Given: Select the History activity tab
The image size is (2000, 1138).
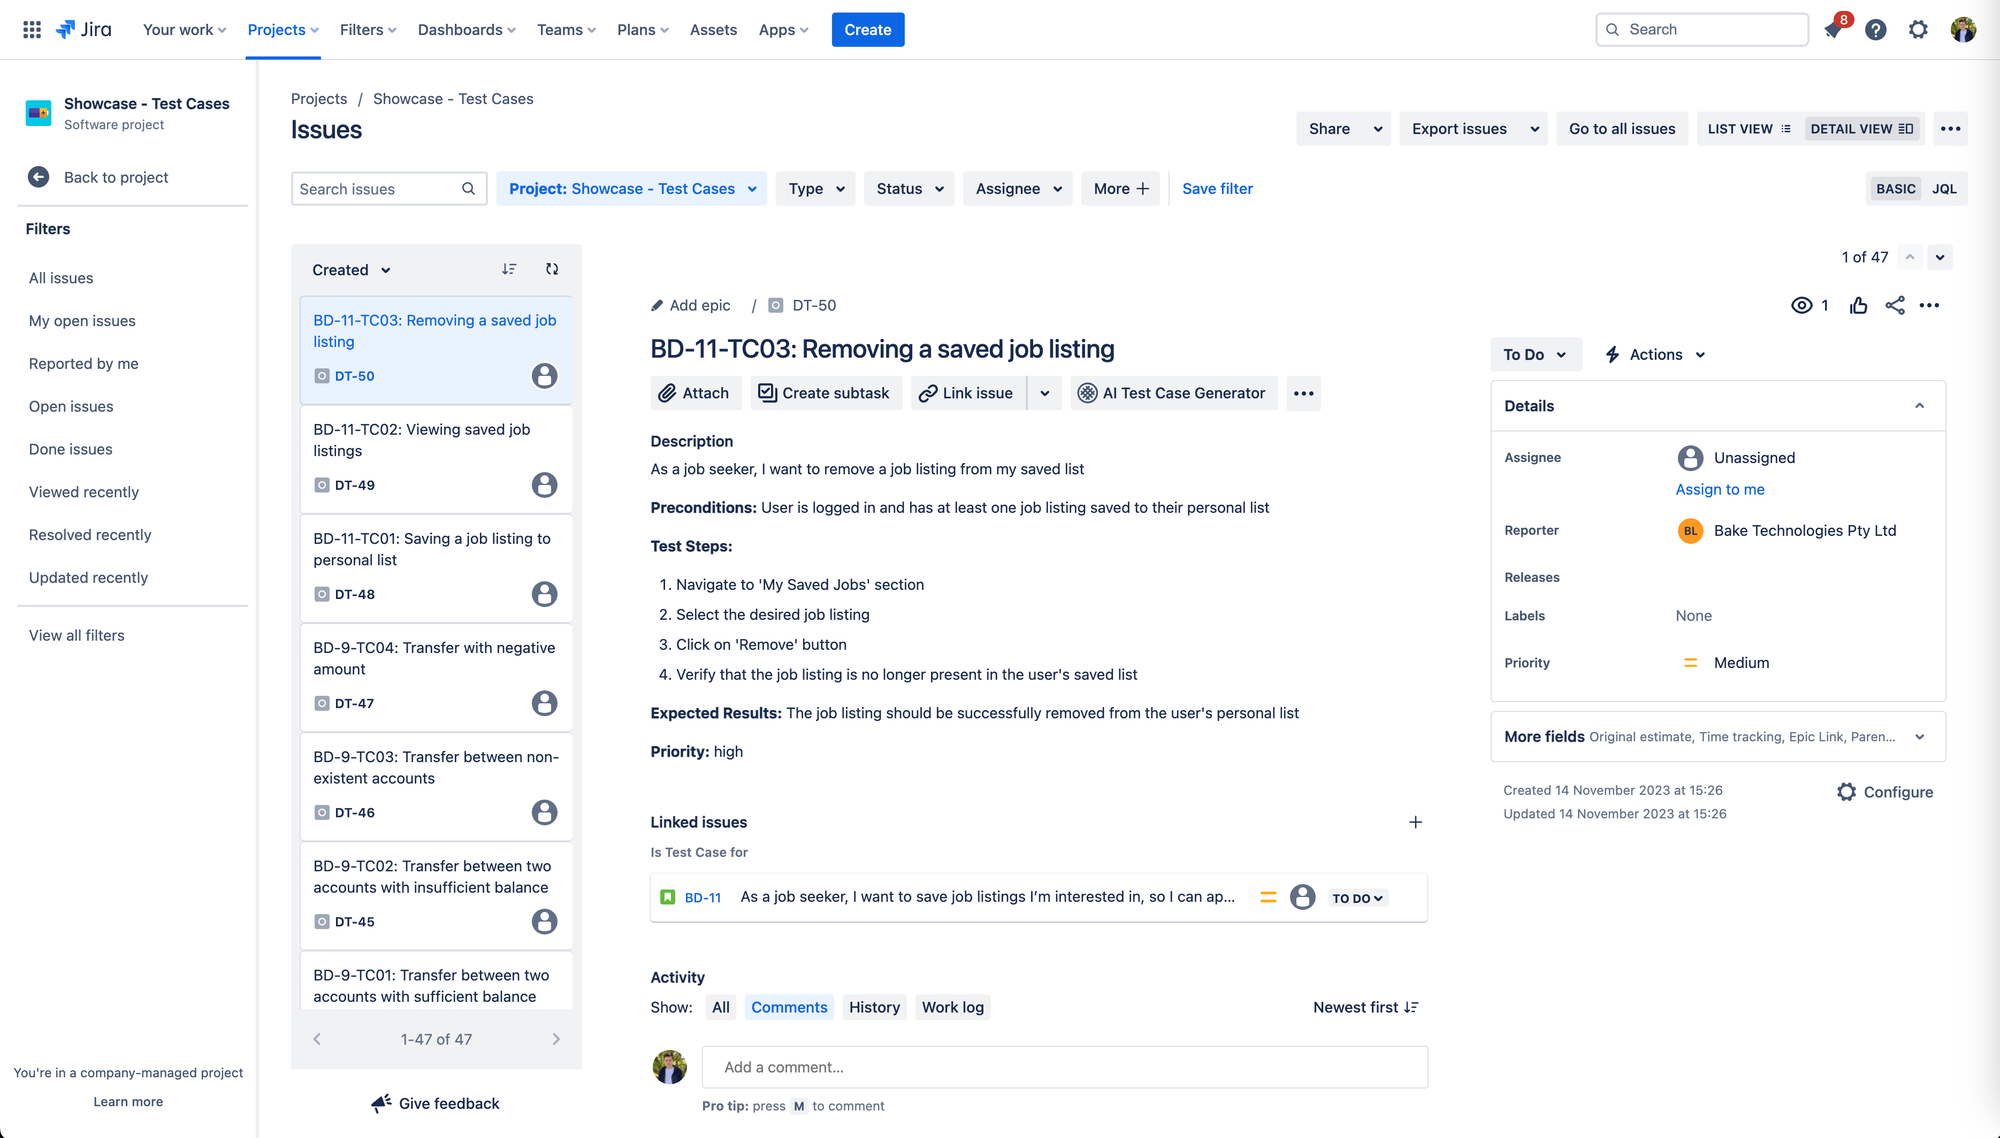Looking at the screenshot, I should [x=874, y=1007].
